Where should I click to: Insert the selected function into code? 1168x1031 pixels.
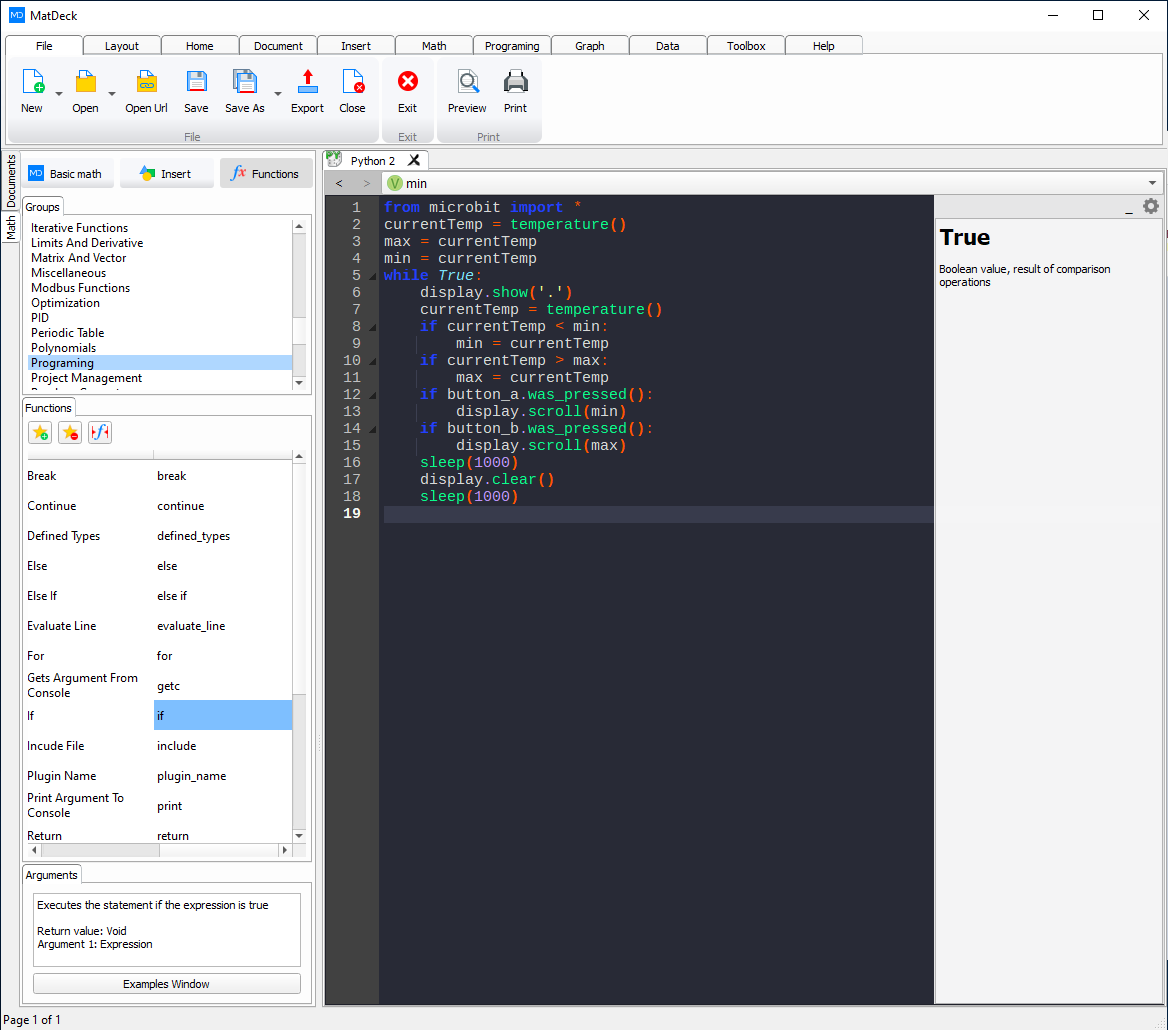pyautogui.click(x=99, y=432)
